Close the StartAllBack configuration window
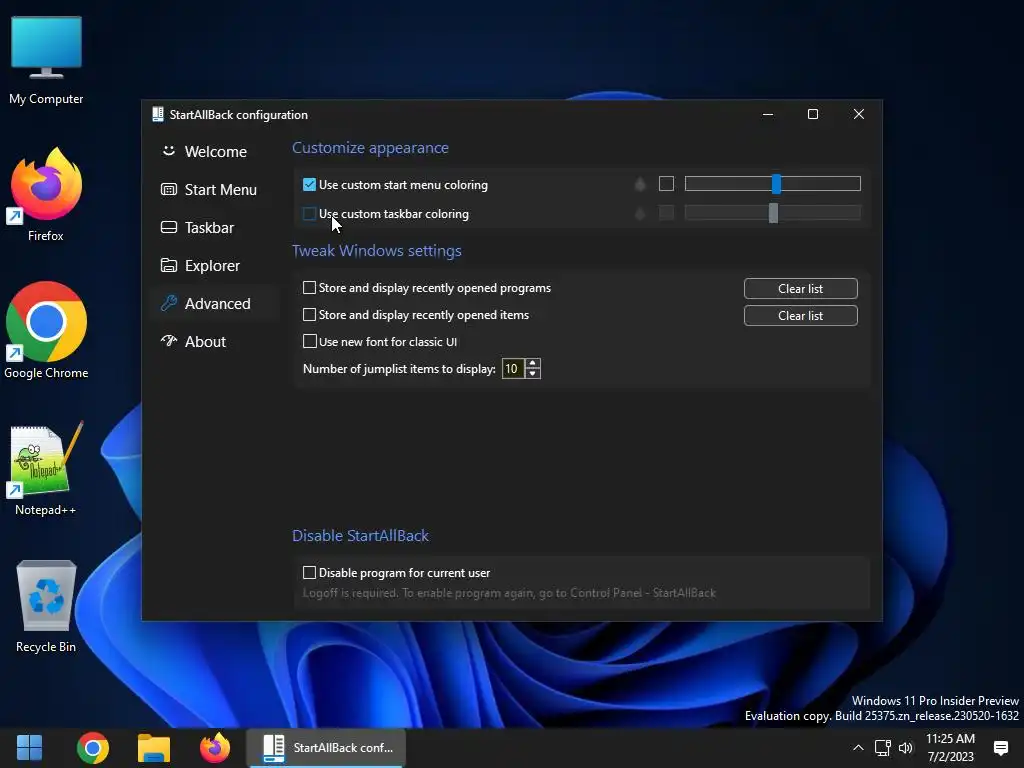The width and height of the screenshot is (1024, 768). point(859,114)
